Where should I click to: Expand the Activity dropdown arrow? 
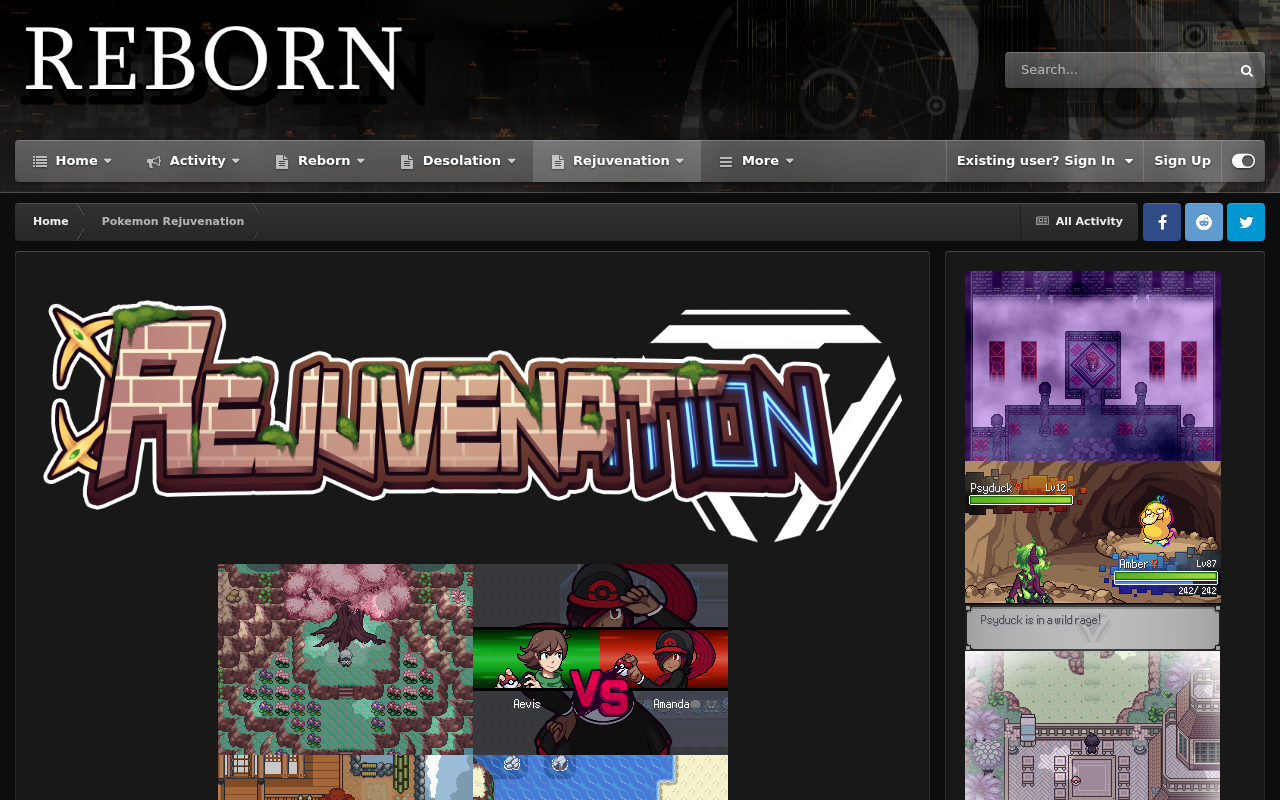235,161
